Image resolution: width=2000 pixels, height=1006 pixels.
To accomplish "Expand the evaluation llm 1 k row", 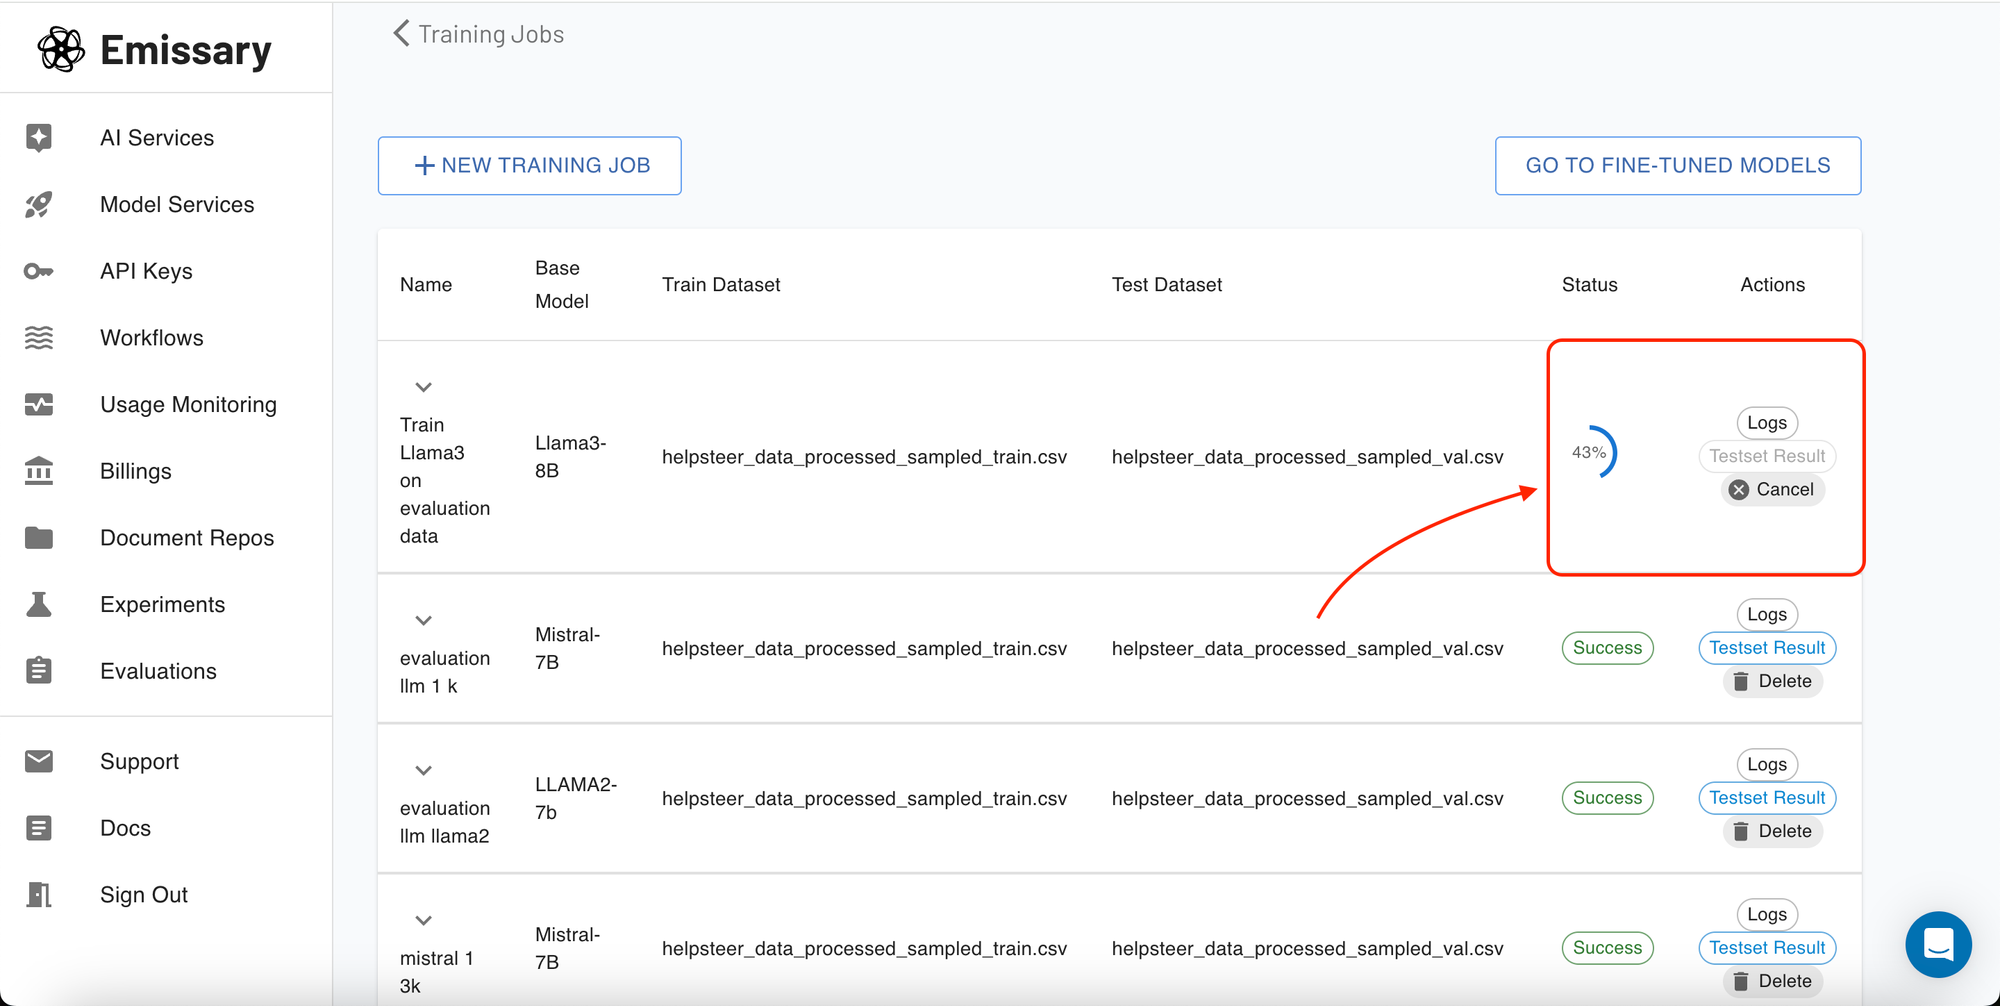I will pyautogui.click(x=423, y=621).
